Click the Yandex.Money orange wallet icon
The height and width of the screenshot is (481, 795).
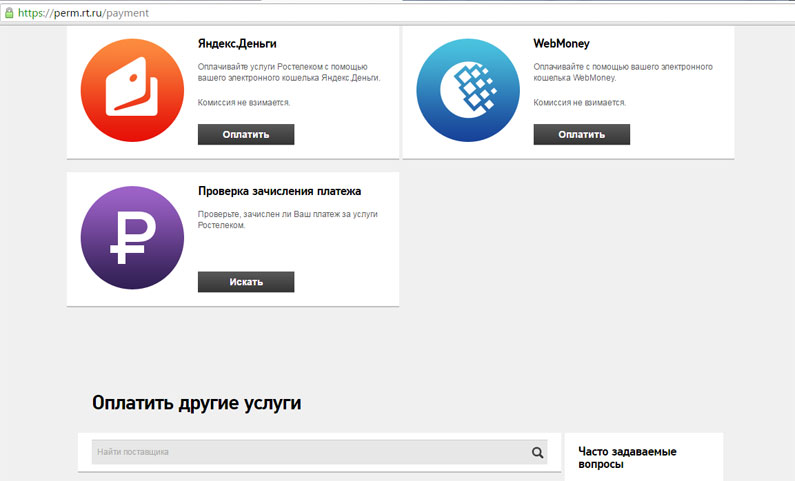pyautogui.click(x=132, y=90)
